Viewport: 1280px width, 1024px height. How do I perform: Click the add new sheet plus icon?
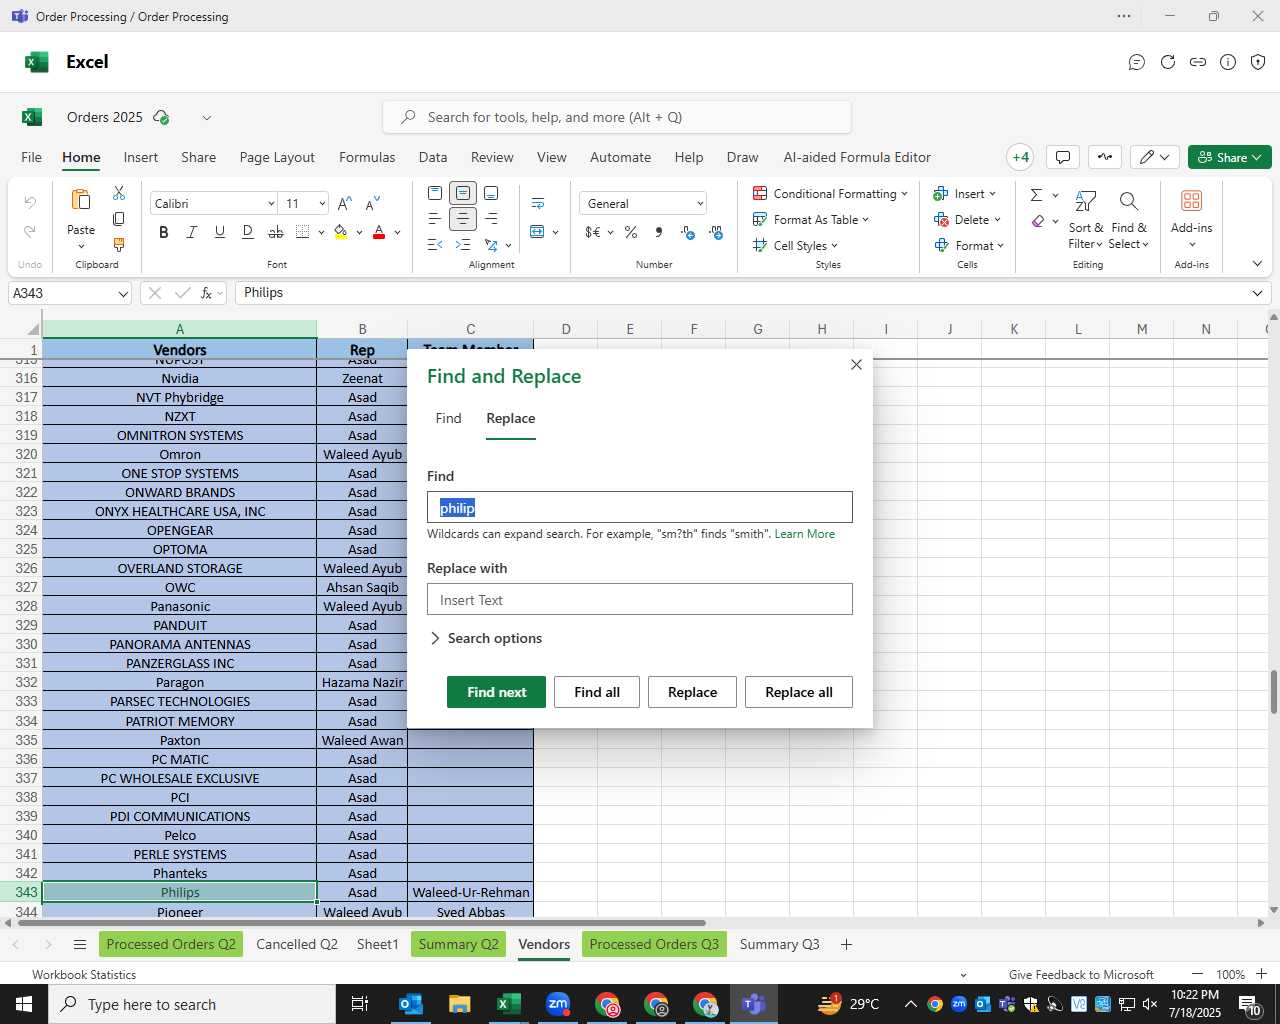click(846, 944)
